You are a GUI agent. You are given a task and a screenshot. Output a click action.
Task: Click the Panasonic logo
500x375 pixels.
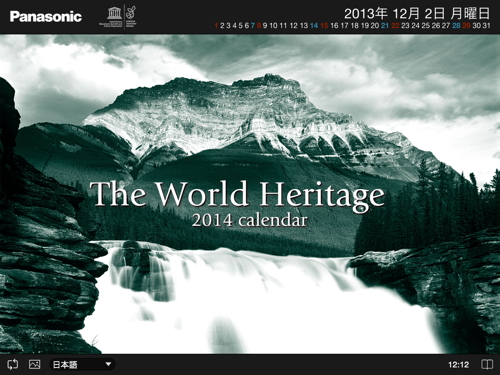tap(46, 17)
